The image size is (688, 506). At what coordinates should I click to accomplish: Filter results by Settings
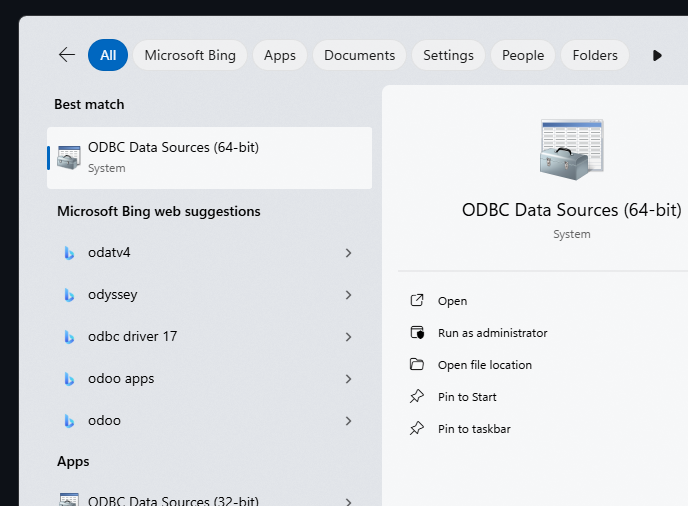448,55
